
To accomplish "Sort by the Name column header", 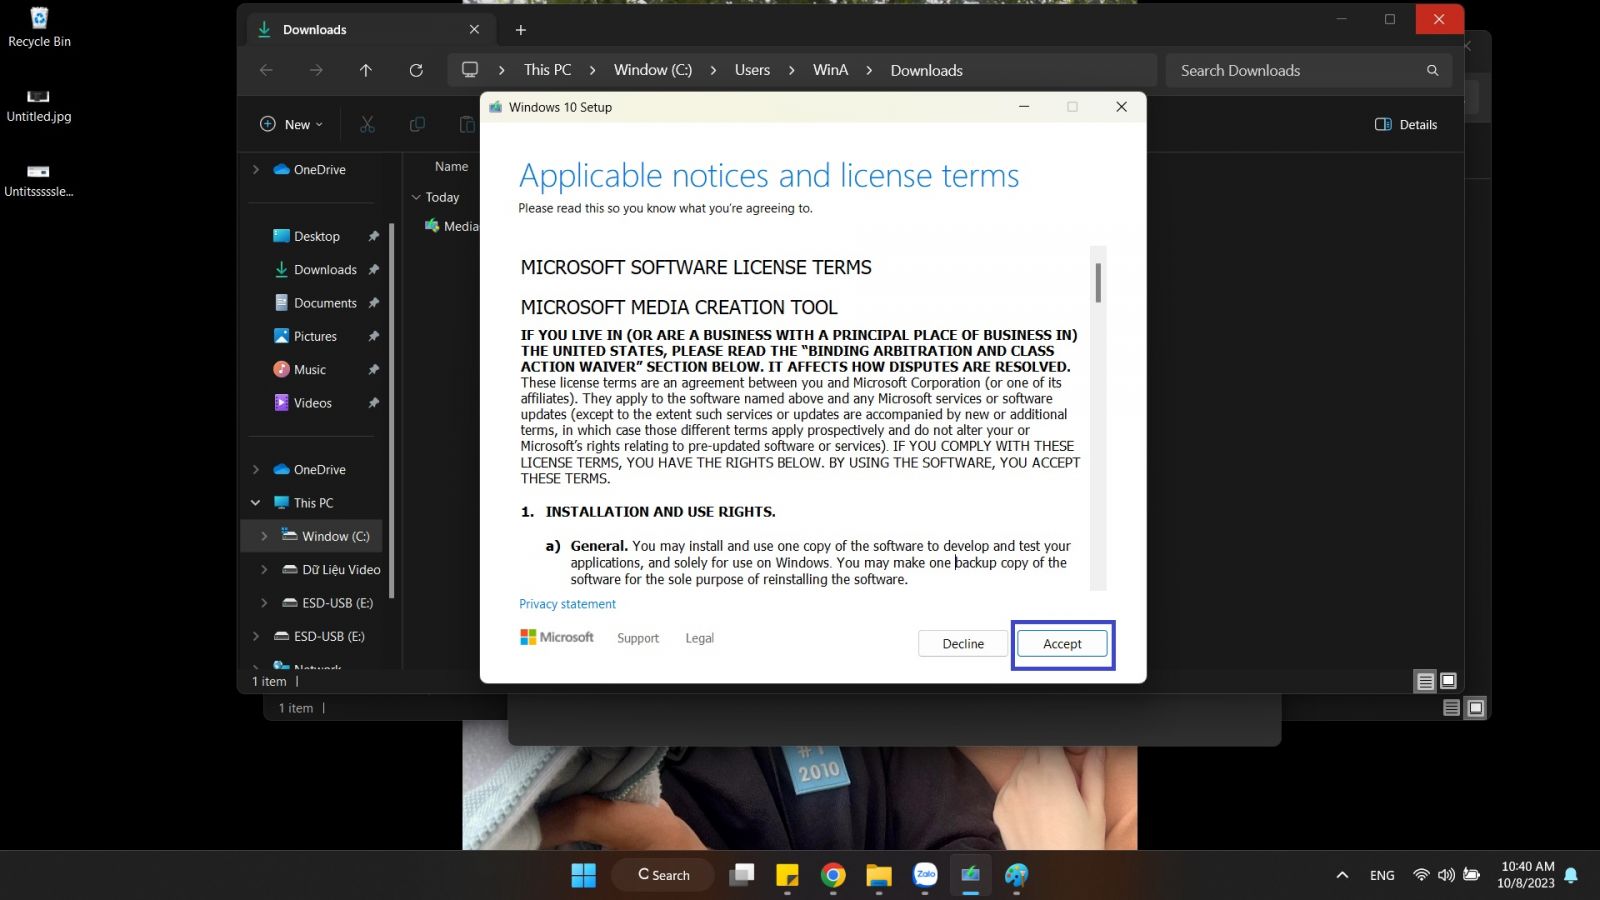I will [451, 167].
